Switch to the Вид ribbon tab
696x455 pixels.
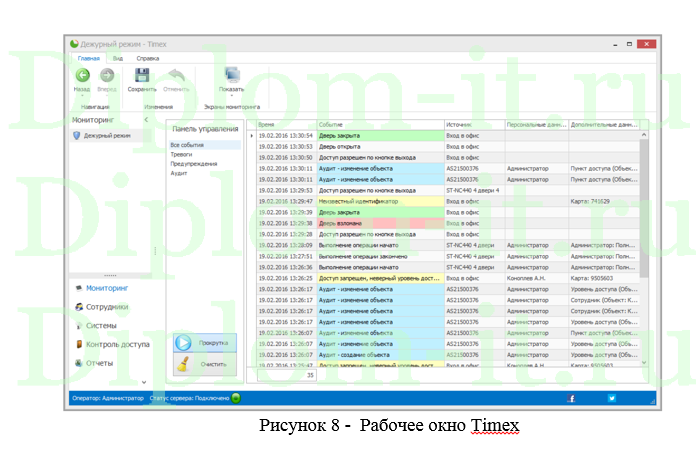click(118, 59)
